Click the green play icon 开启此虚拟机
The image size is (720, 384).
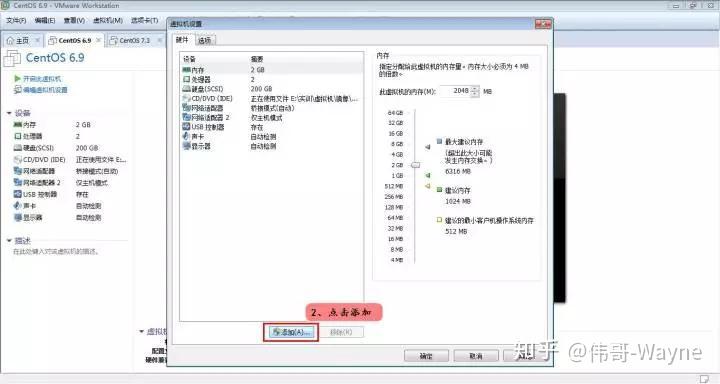pos(17,79)
